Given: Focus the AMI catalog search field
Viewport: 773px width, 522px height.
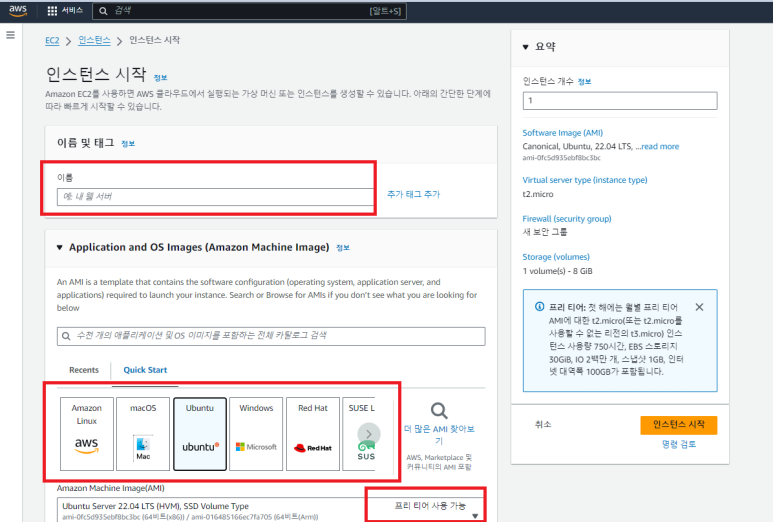Looking at the screenshot, I should [271, 336].
